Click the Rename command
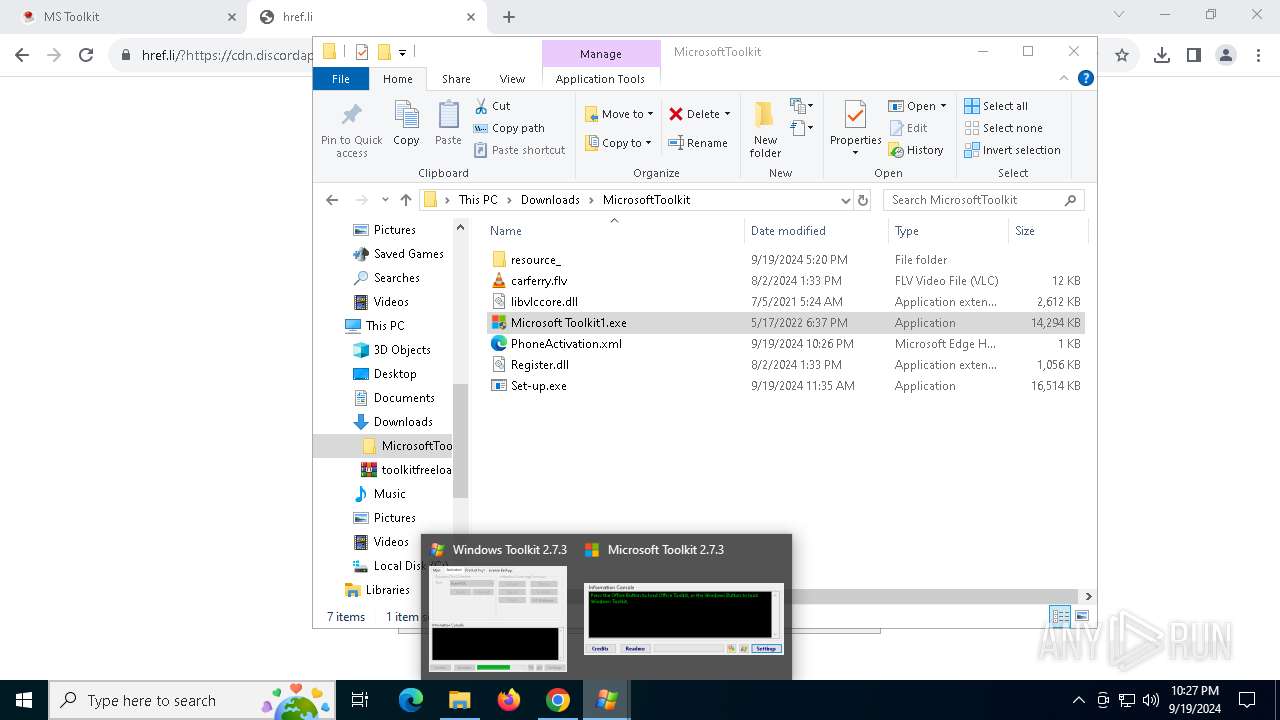1280x720 pixels. click(x=698, y=143)
